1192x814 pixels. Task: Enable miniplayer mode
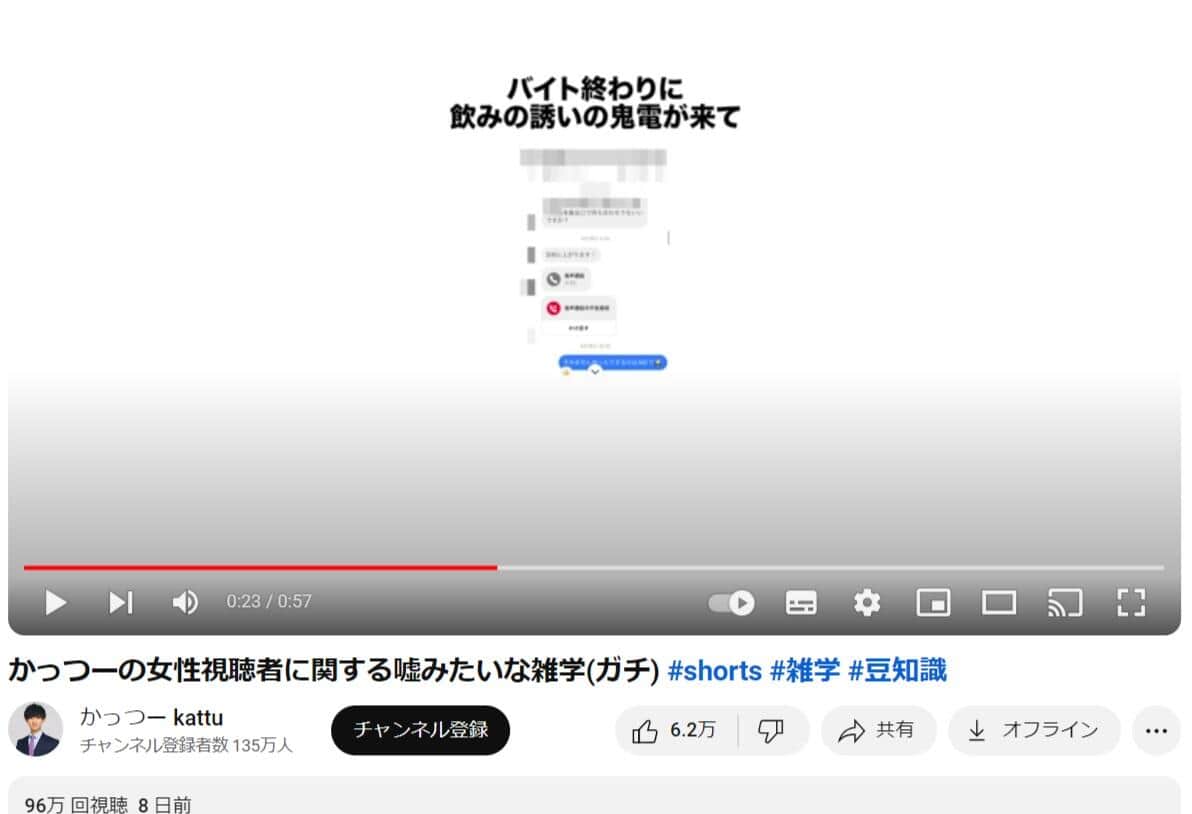tap(933, 602)
